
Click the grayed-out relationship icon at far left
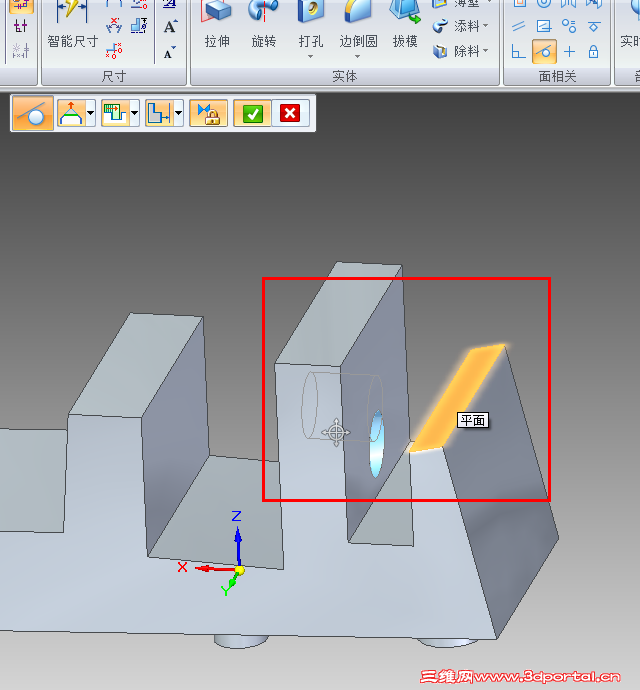pyautogui.click(x=21, y=51)
